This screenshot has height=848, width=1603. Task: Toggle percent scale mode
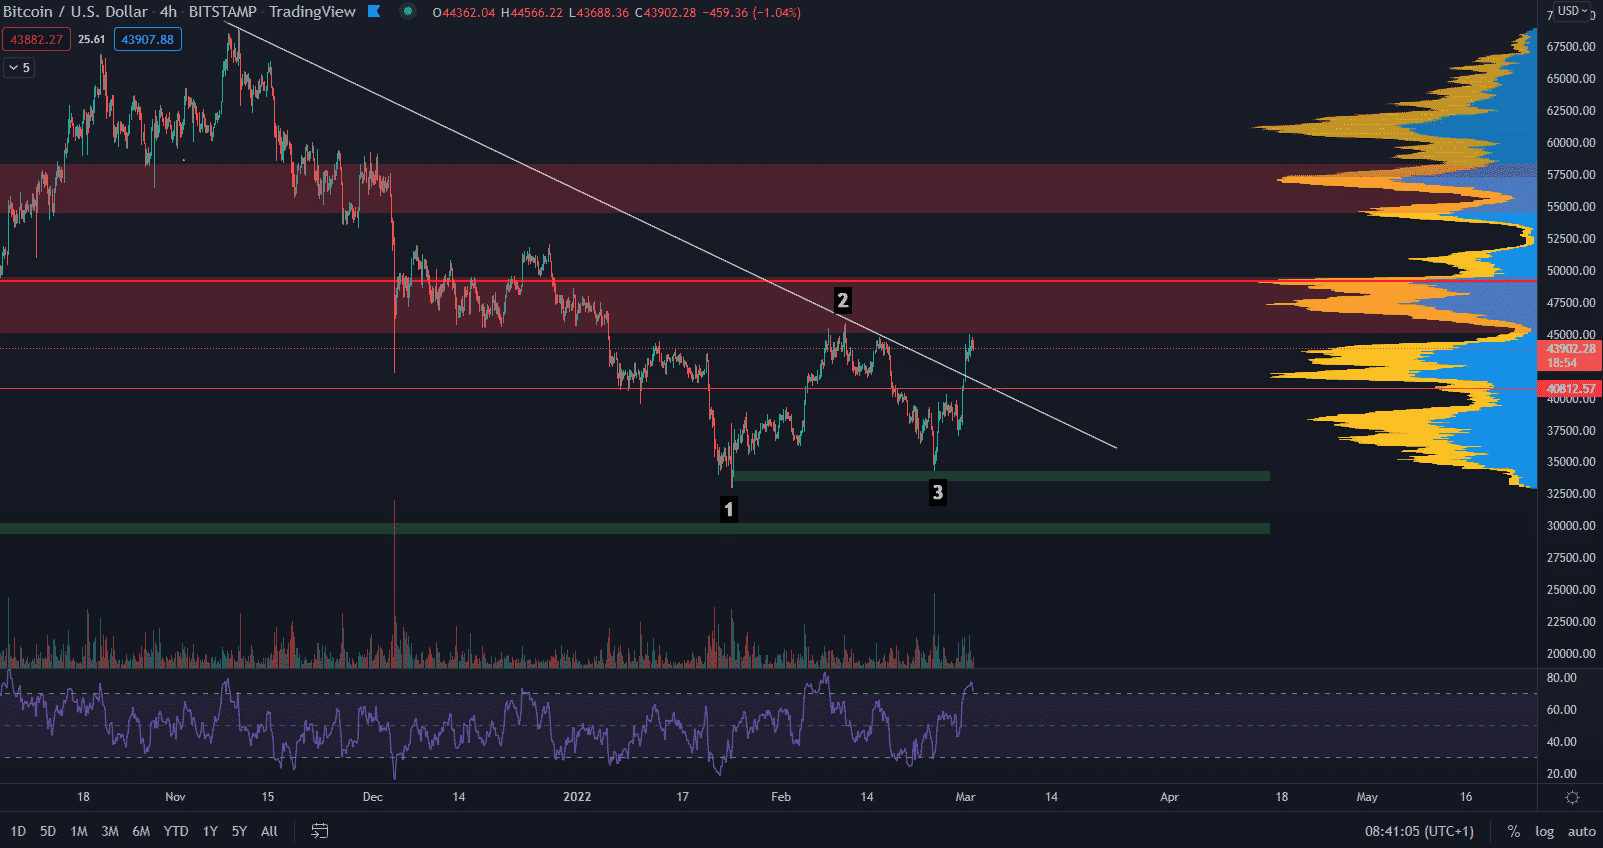[1514, 831]
